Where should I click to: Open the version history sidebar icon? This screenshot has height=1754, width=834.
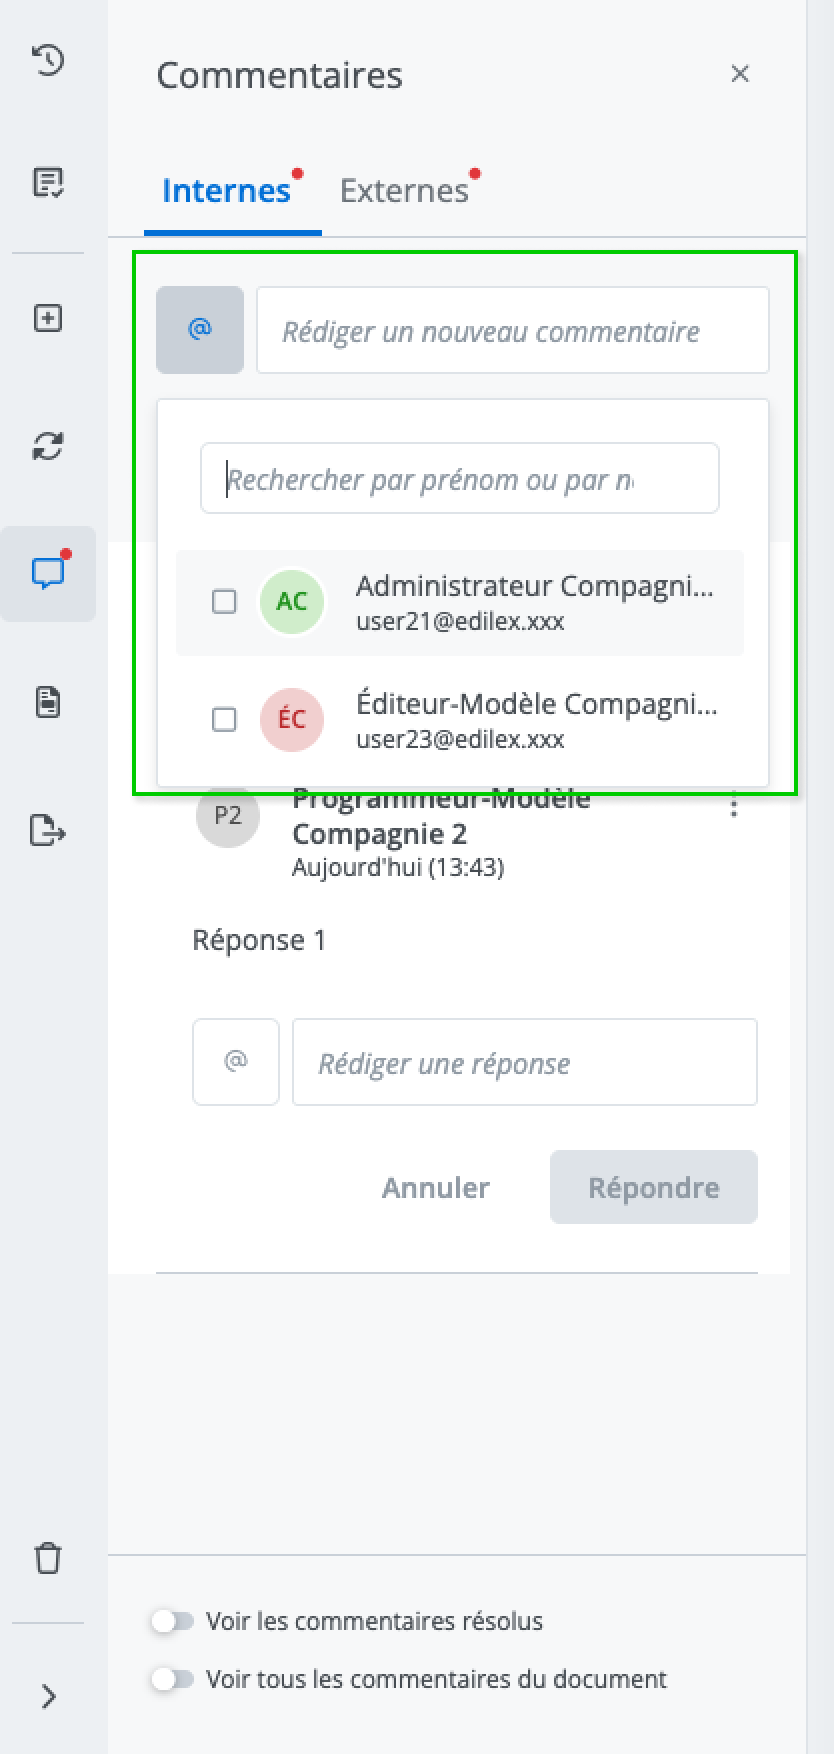click(x=48, y=60)
